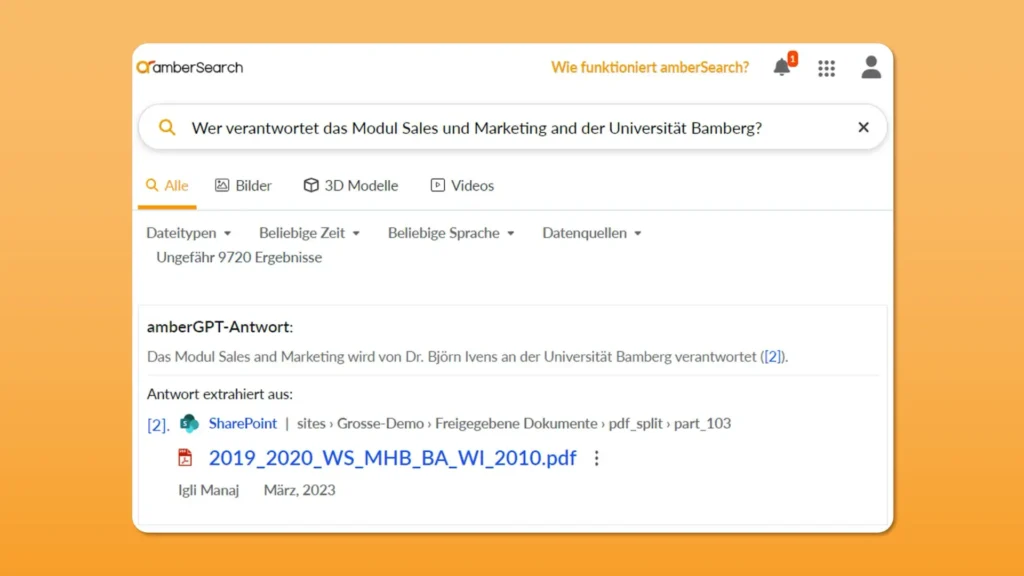This screenshot has width=1024, height=576.
Task: Switch to the Videos tab
Action: [x=461, y=185]
